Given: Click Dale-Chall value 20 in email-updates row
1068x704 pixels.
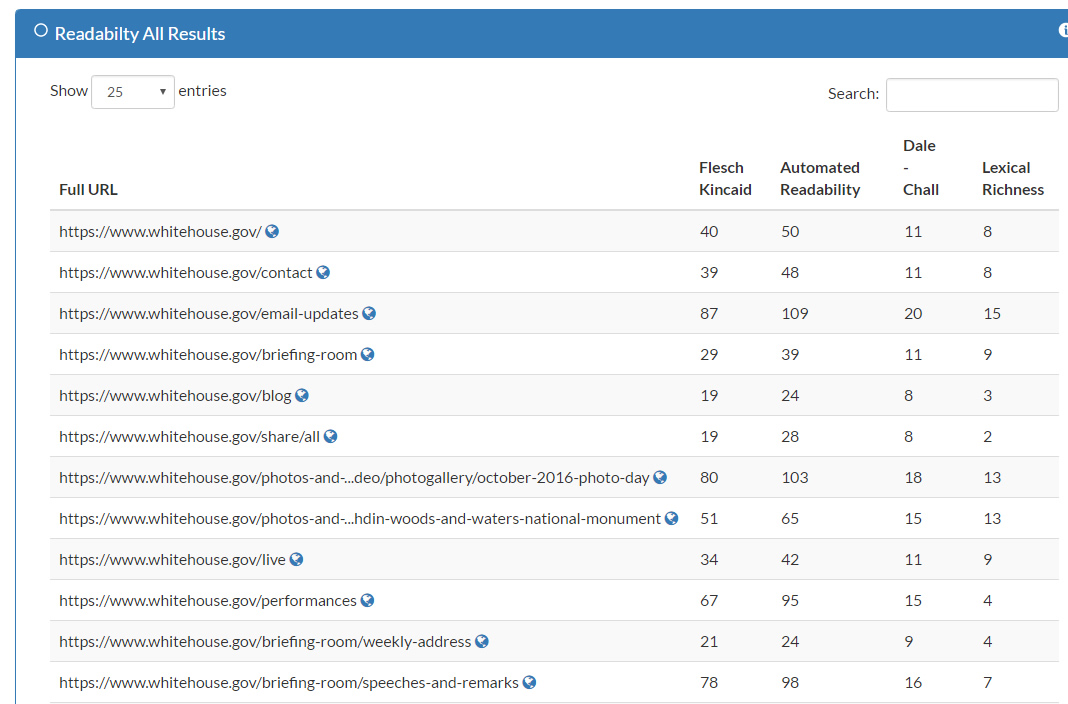Looking at the screenshot, I should click(913, 313).
